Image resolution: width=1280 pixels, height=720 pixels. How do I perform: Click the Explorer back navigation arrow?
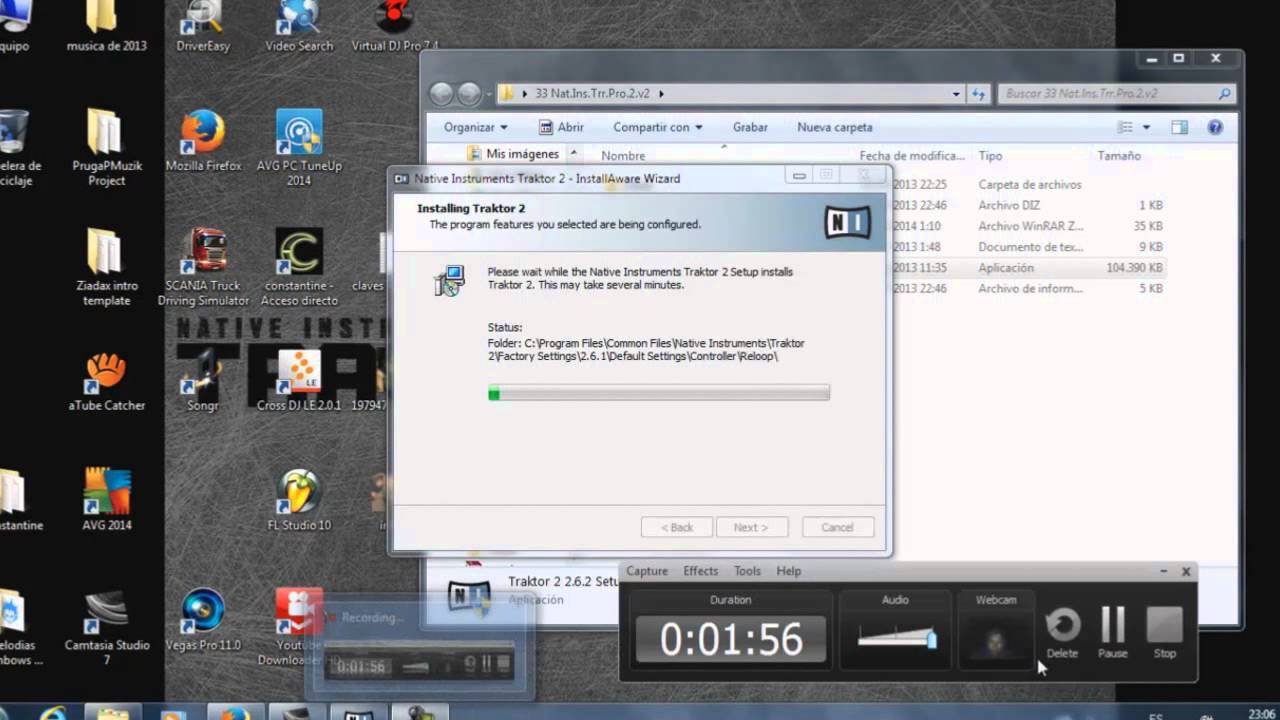pyautogui.click(x=441, y=94)
